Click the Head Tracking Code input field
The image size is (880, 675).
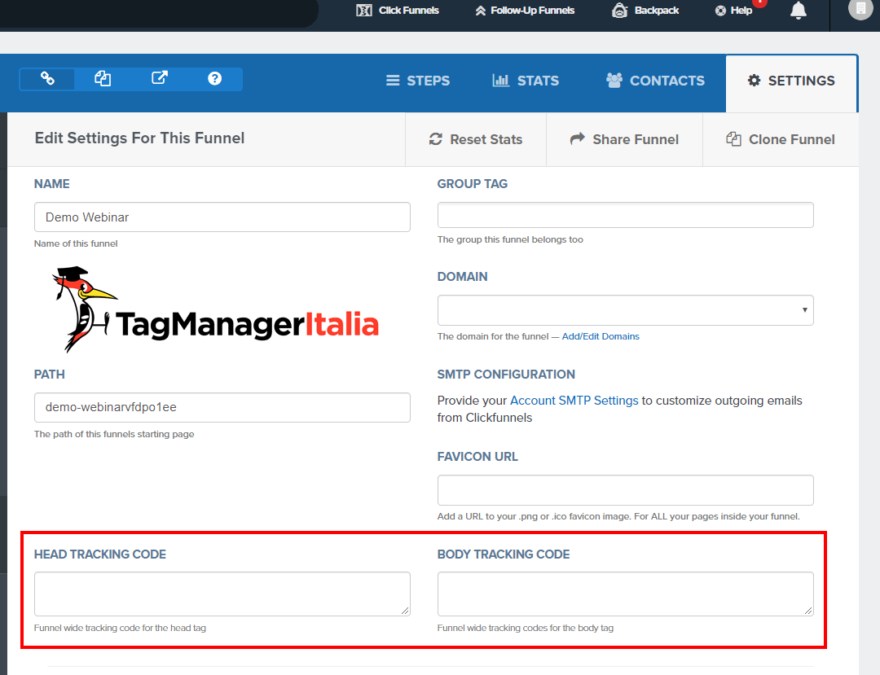(x=222, y=593)
